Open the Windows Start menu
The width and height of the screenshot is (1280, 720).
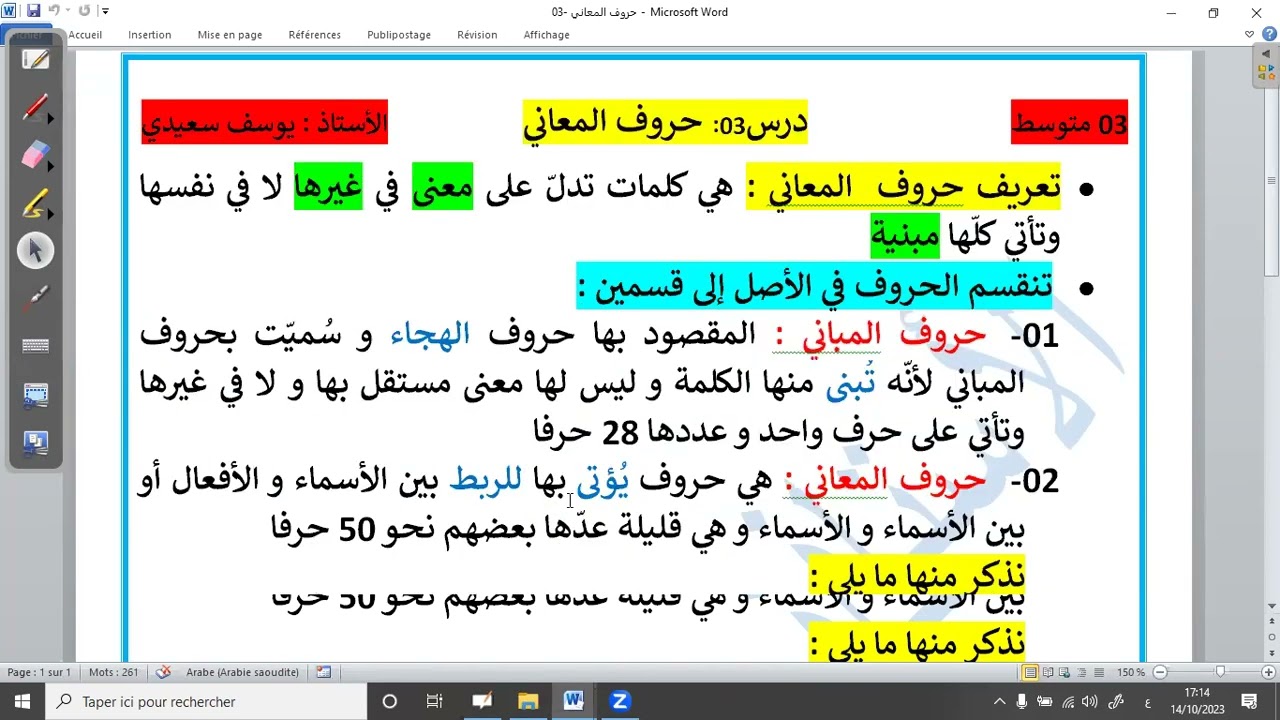coord(22,702)
